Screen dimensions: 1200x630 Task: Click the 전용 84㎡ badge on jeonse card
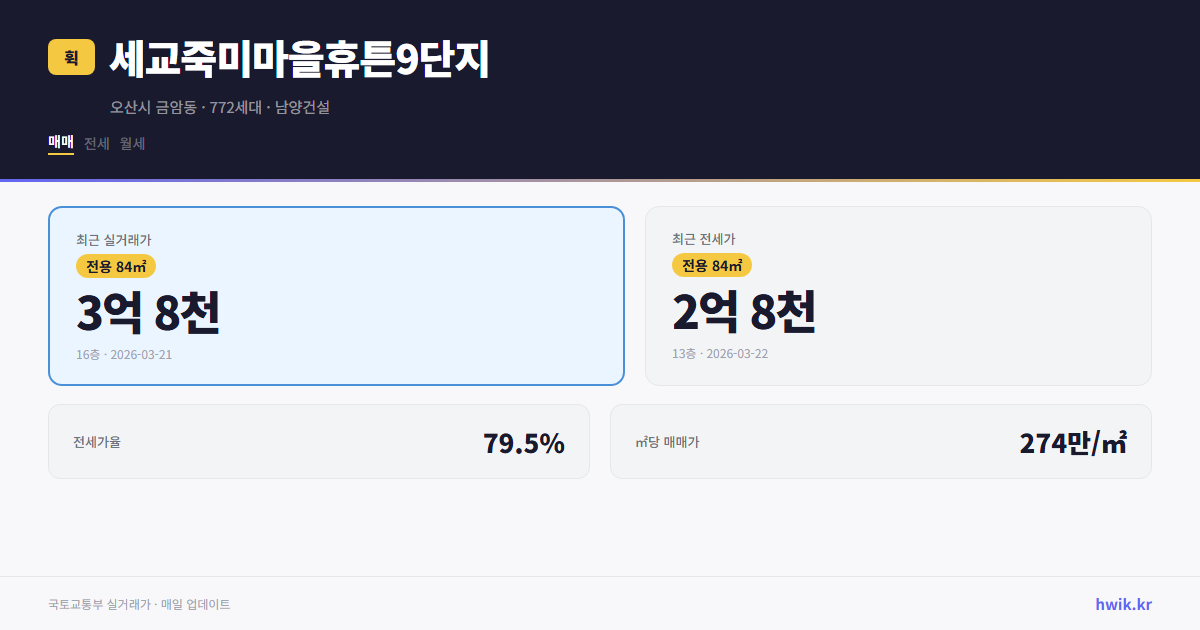(x=710, y=266)
